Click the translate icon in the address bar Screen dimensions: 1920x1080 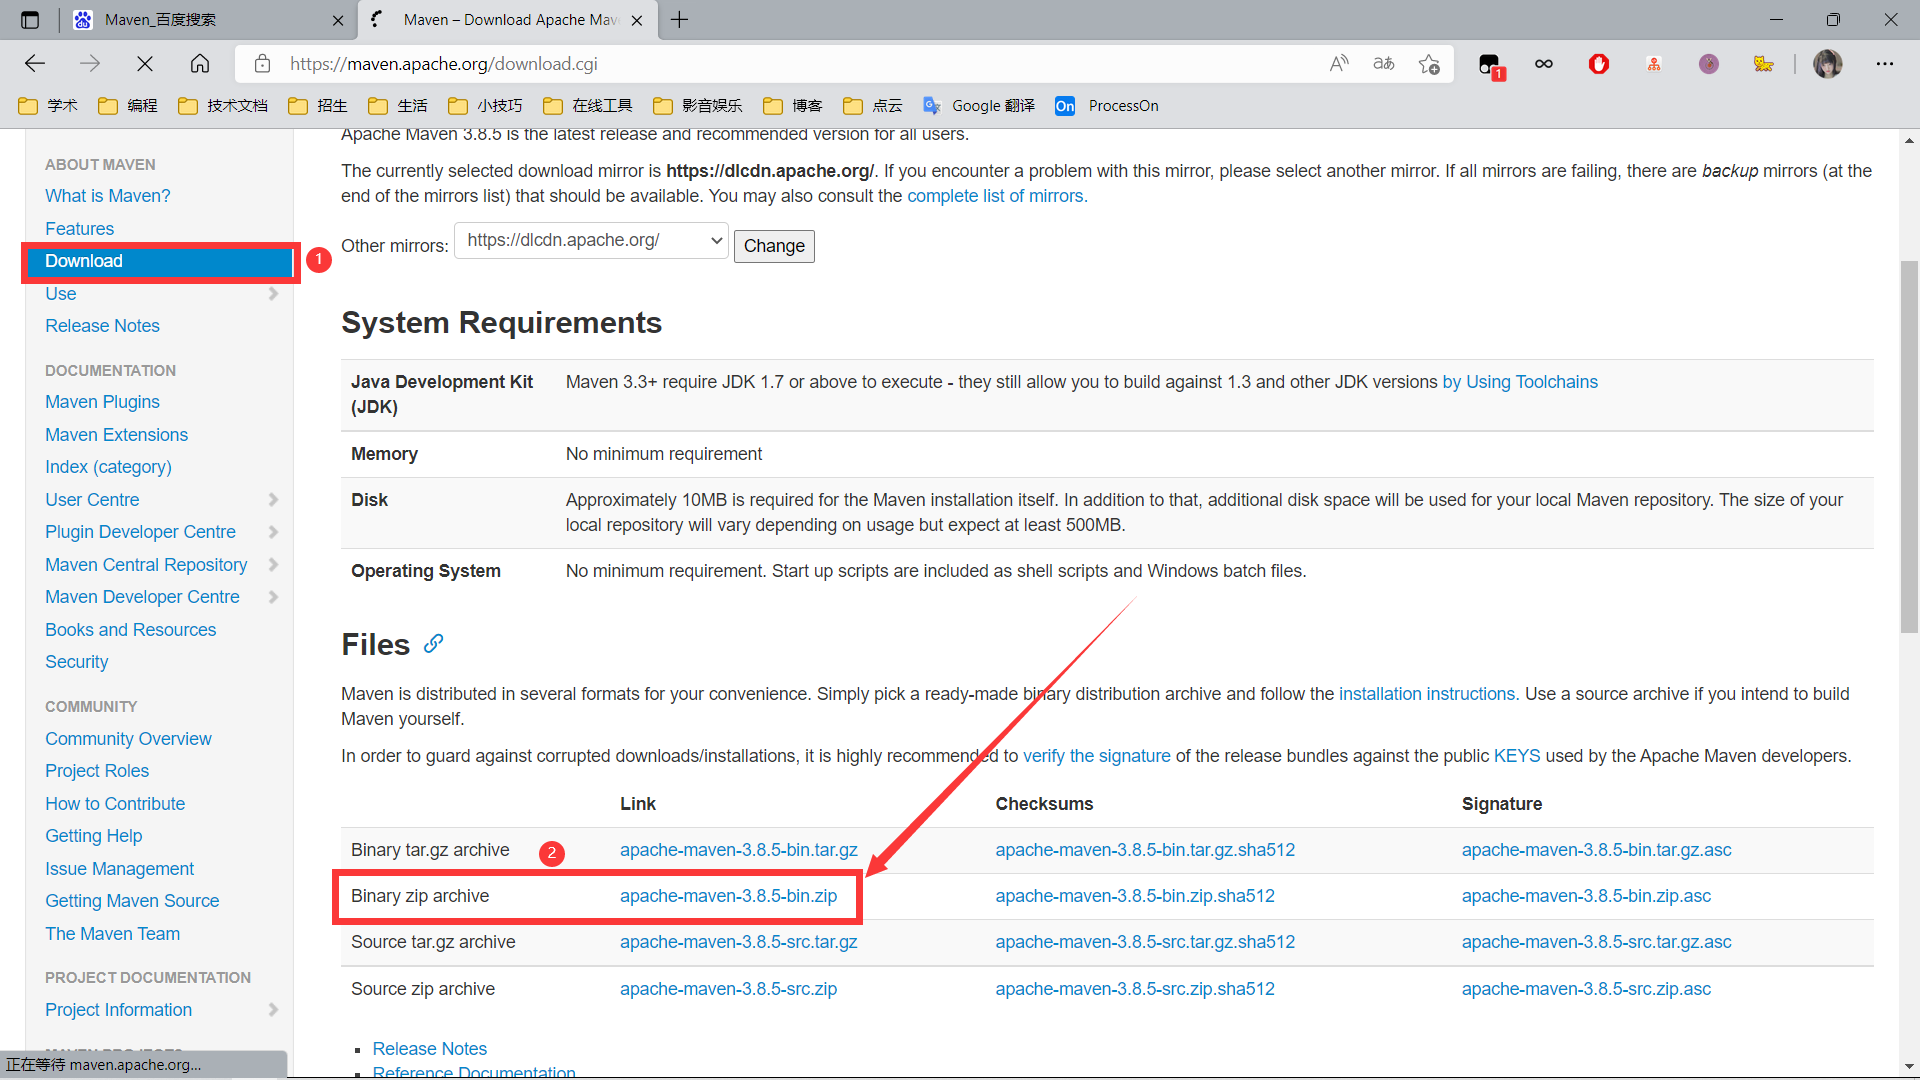(1384, 64)
